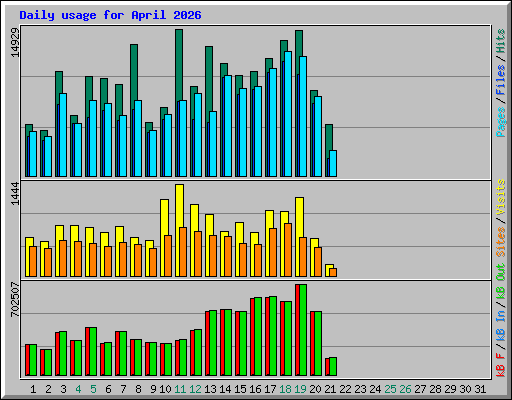
Task: Click day label 20 on the x-axis
Action: [x=315, y=389]
